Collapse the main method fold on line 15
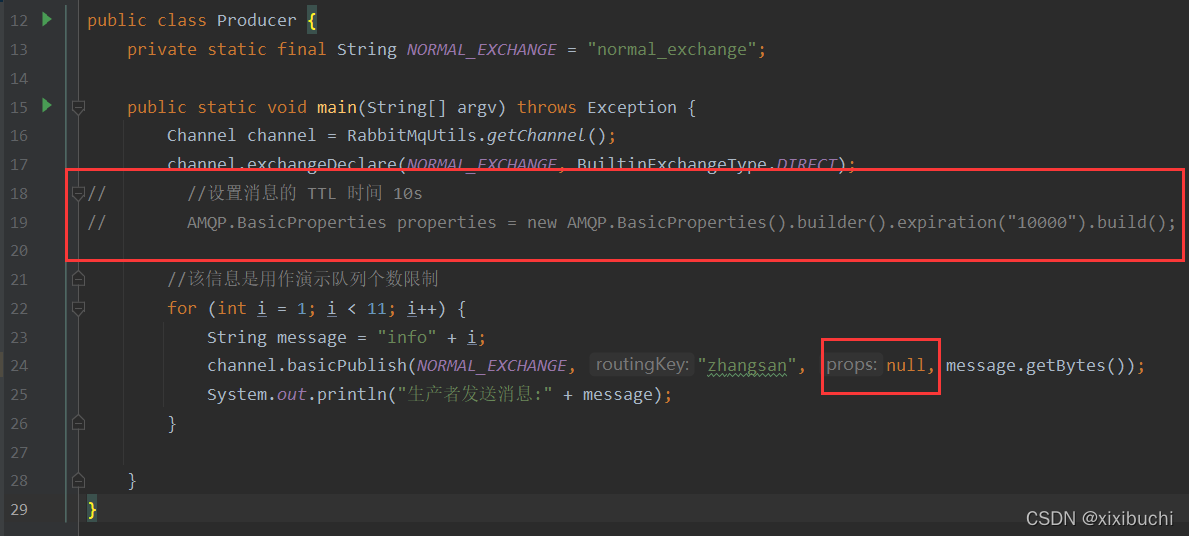This screenshot has height=536, width=1189. point(77,108)
